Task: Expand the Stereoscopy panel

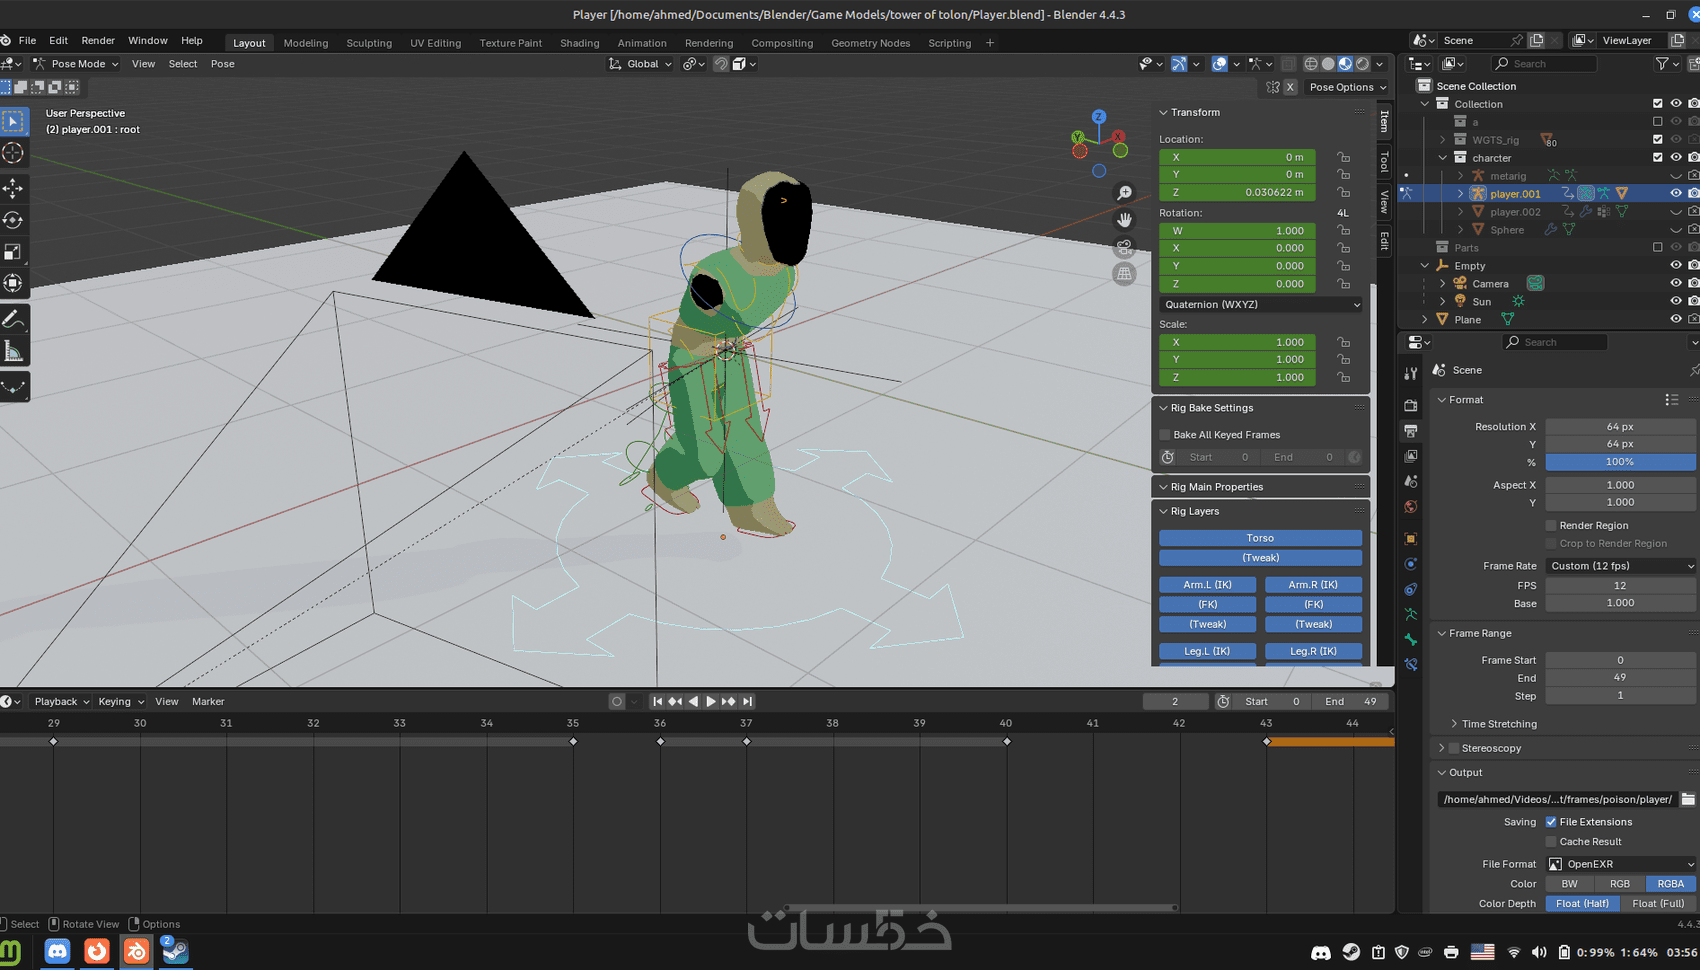Action: [x=1442, y=748]
